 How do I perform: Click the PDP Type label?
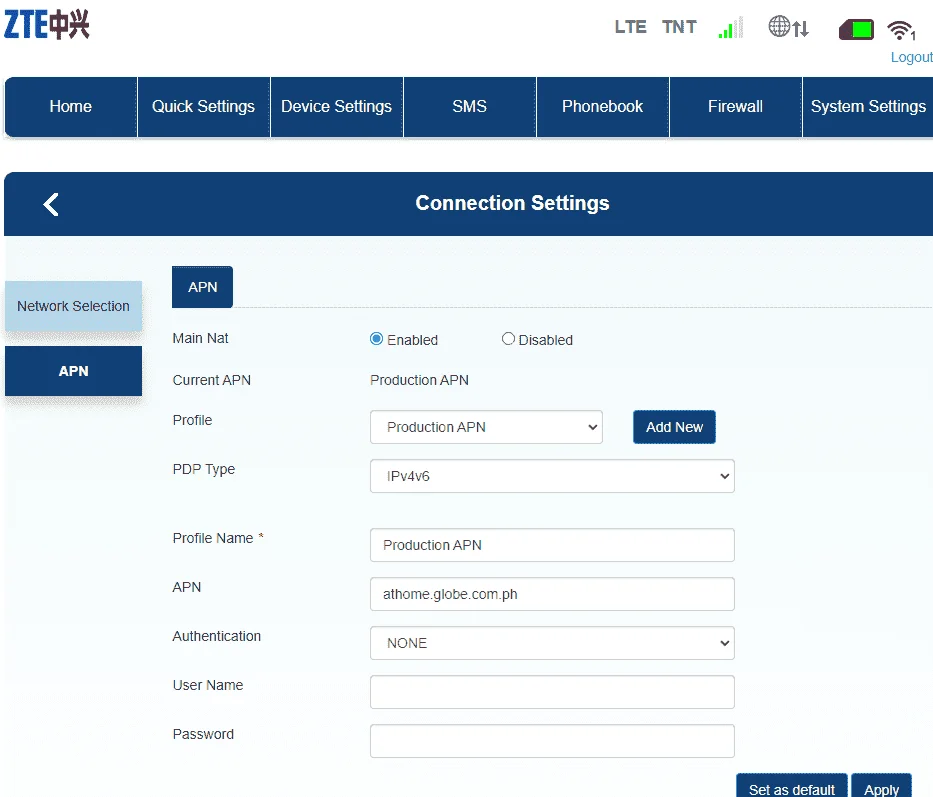click(203, 470)
